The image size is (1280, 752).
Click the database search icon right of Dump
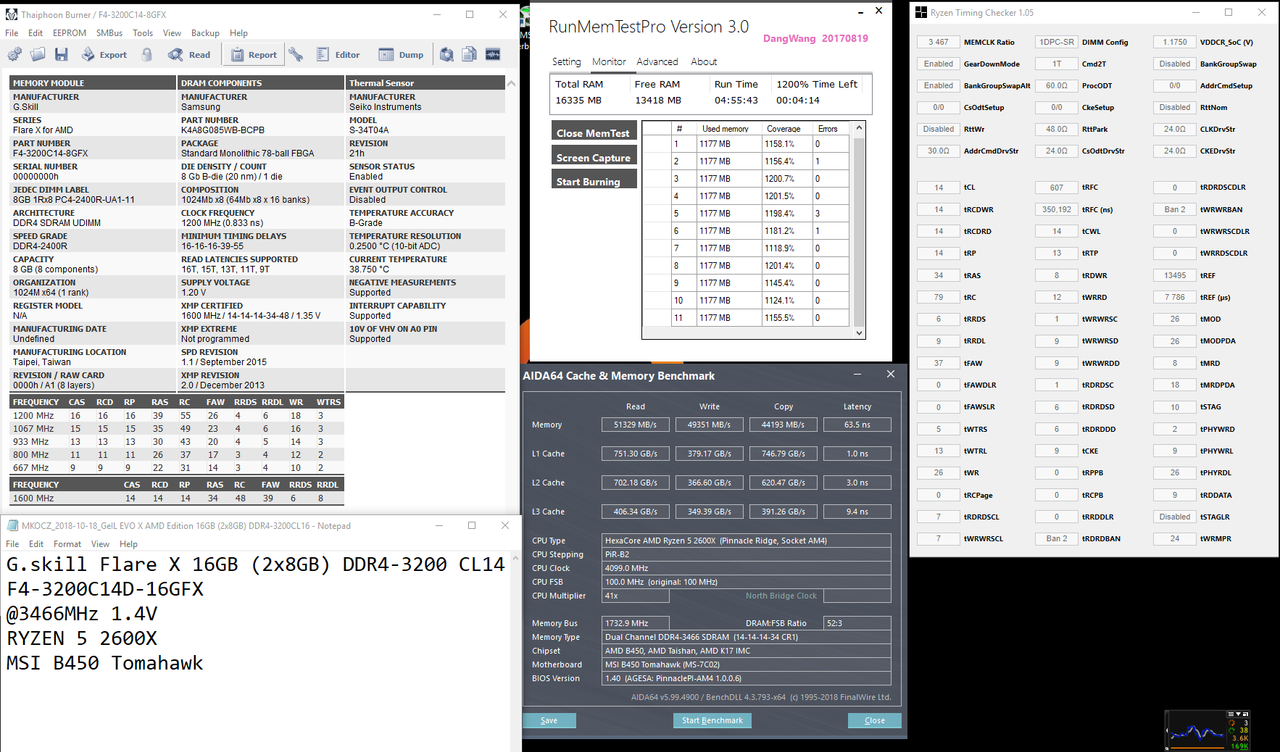(446, 55)
